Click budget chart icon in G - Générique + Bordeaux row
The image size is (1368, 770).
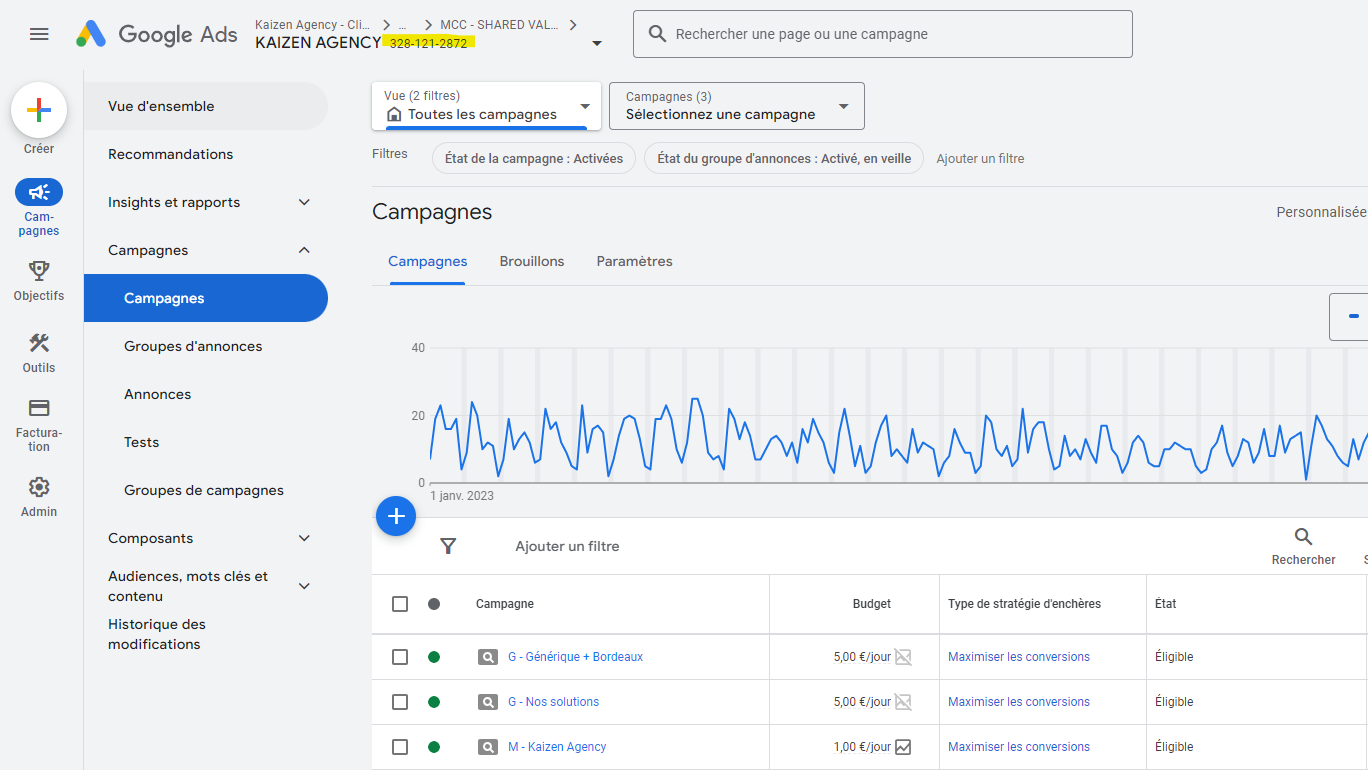pos(903,657)
